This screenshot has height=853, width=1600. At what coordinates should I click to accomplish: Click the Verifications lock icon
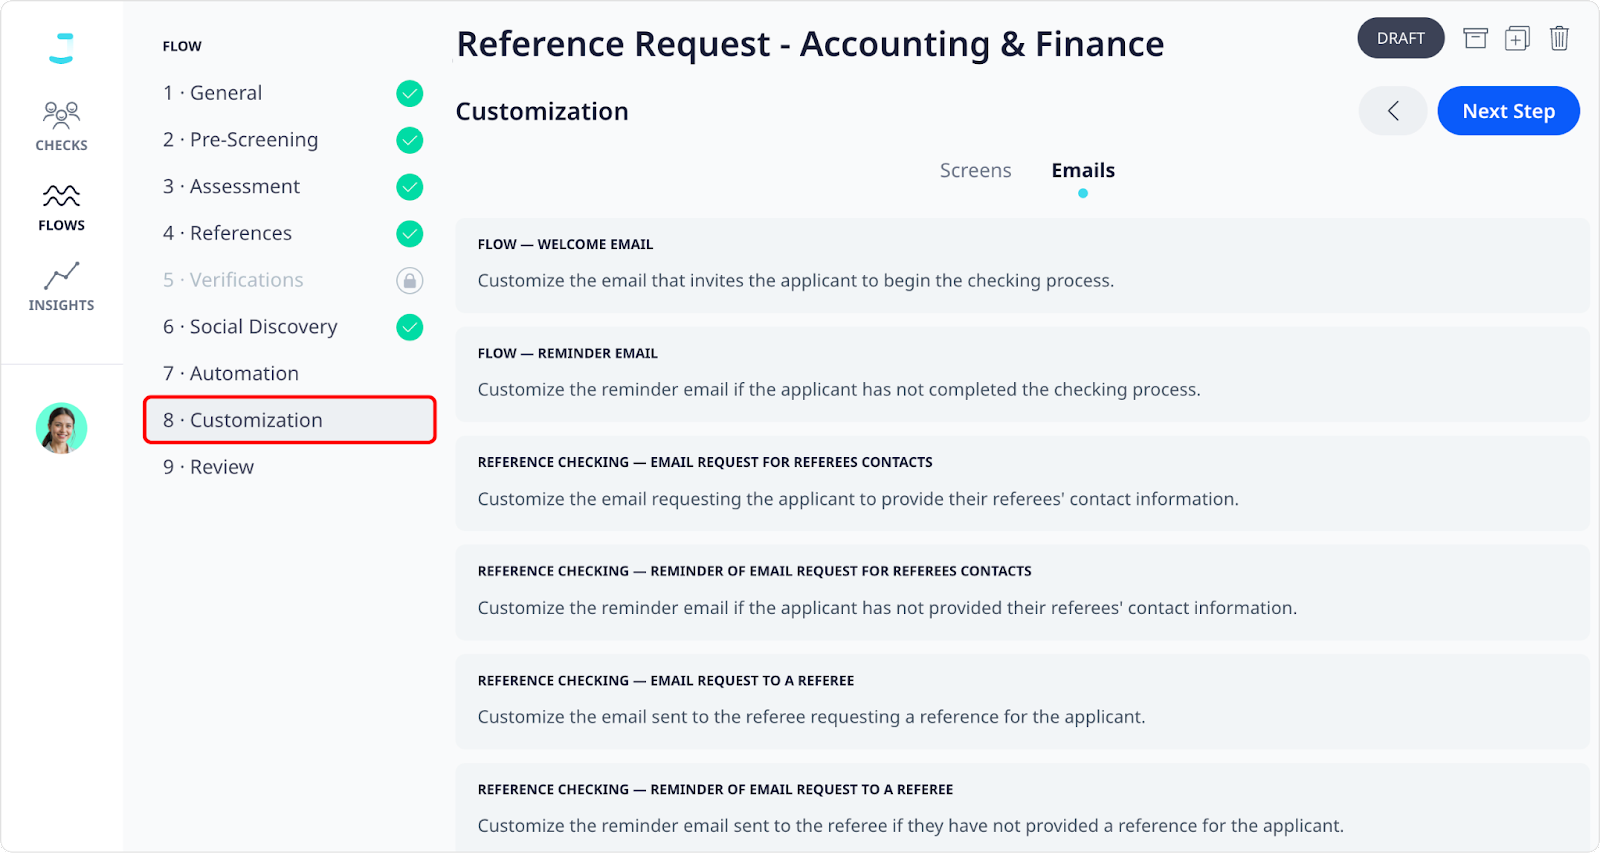(x=410, y=280)
